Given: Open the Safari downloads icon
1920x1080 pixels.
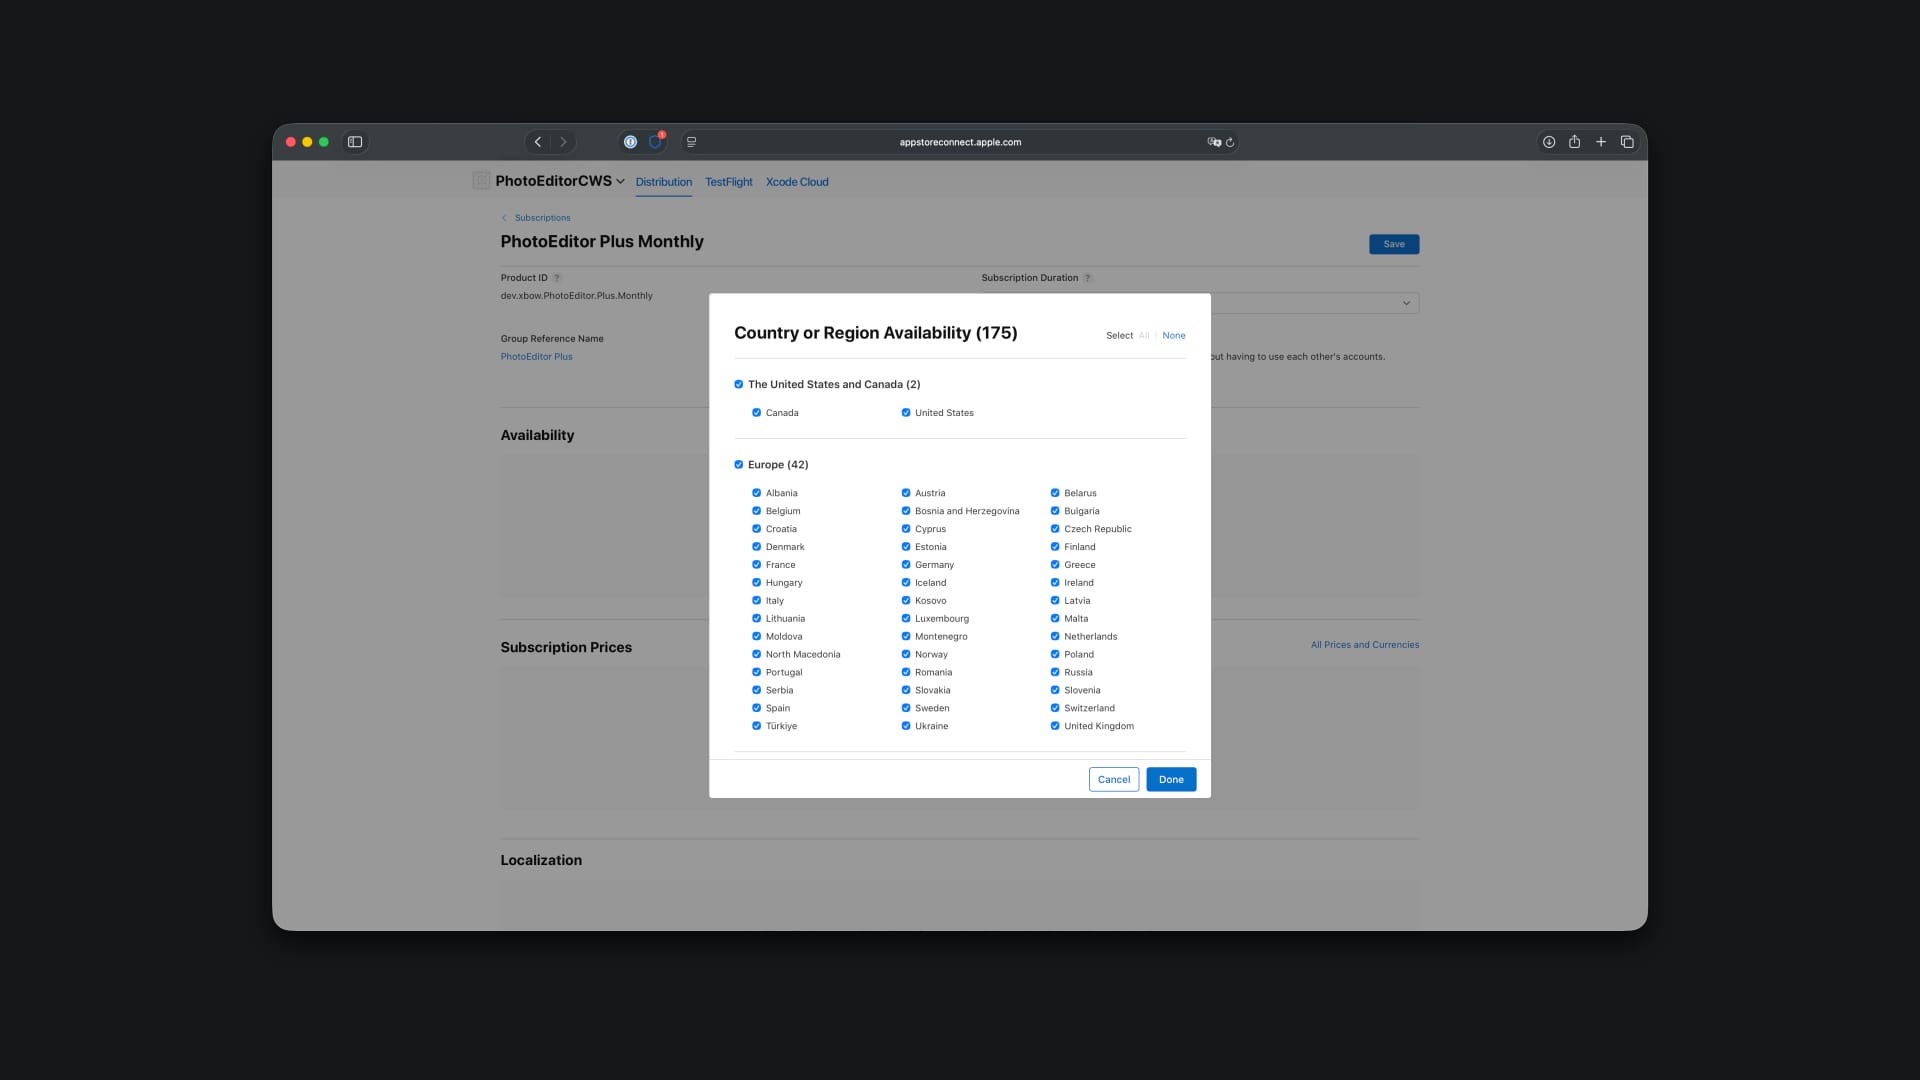Looking at the screenshot, I should [x=1548, y=142].
